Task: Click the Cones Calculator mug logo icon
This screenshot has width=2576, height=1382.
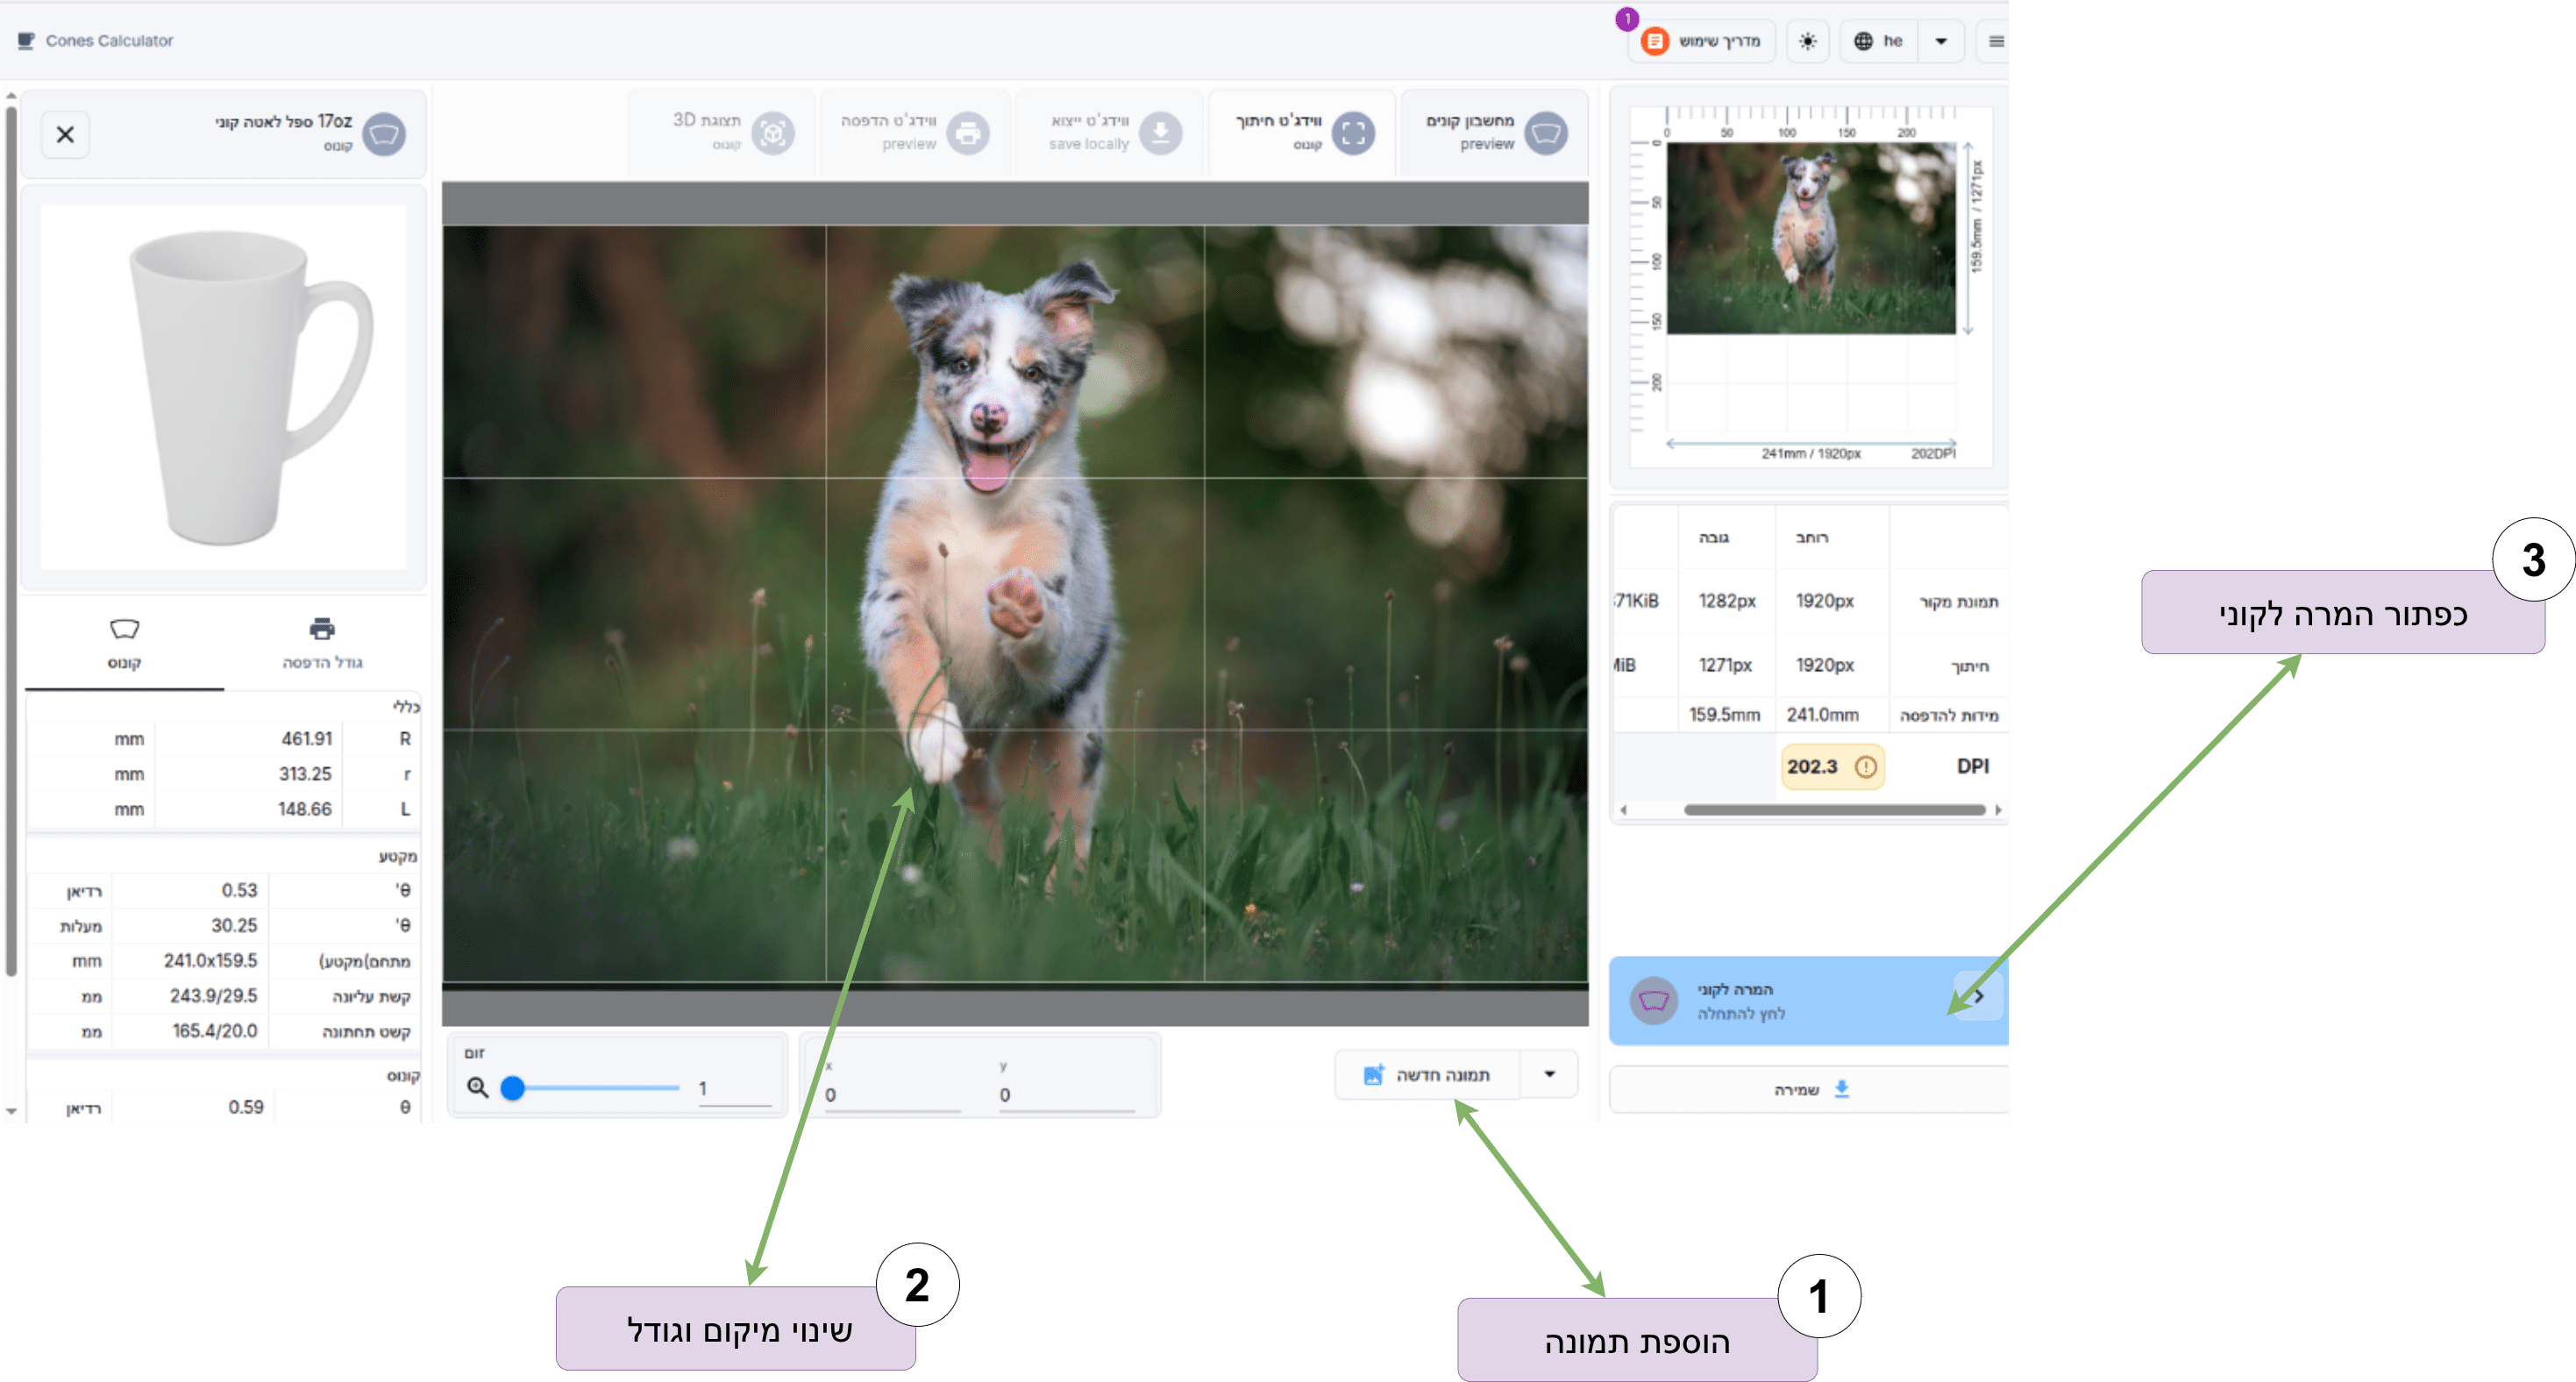Action: (26, 40)
